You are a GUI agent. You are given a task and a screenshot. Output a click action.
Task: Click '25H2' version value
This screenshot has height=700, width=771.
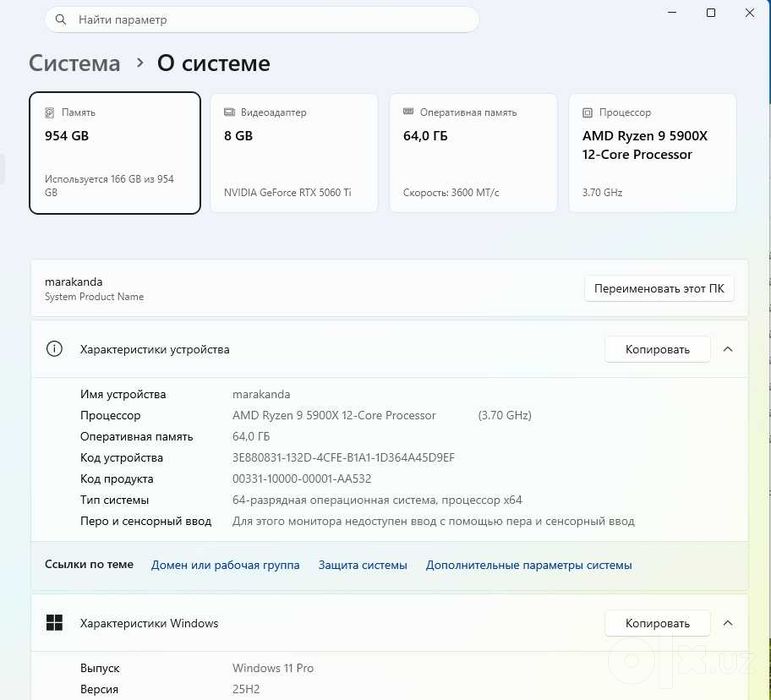[246, 690]
